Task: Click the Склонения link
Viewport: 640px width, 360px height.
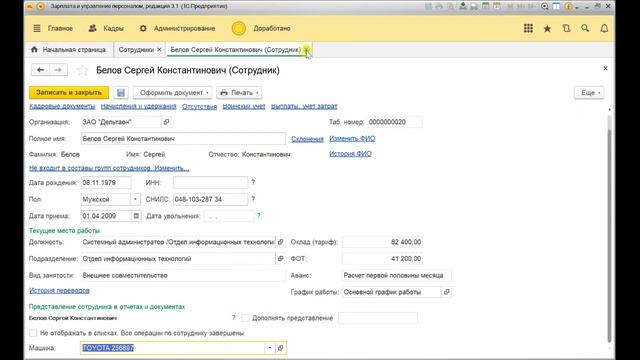Action: [x=307, y=139]
